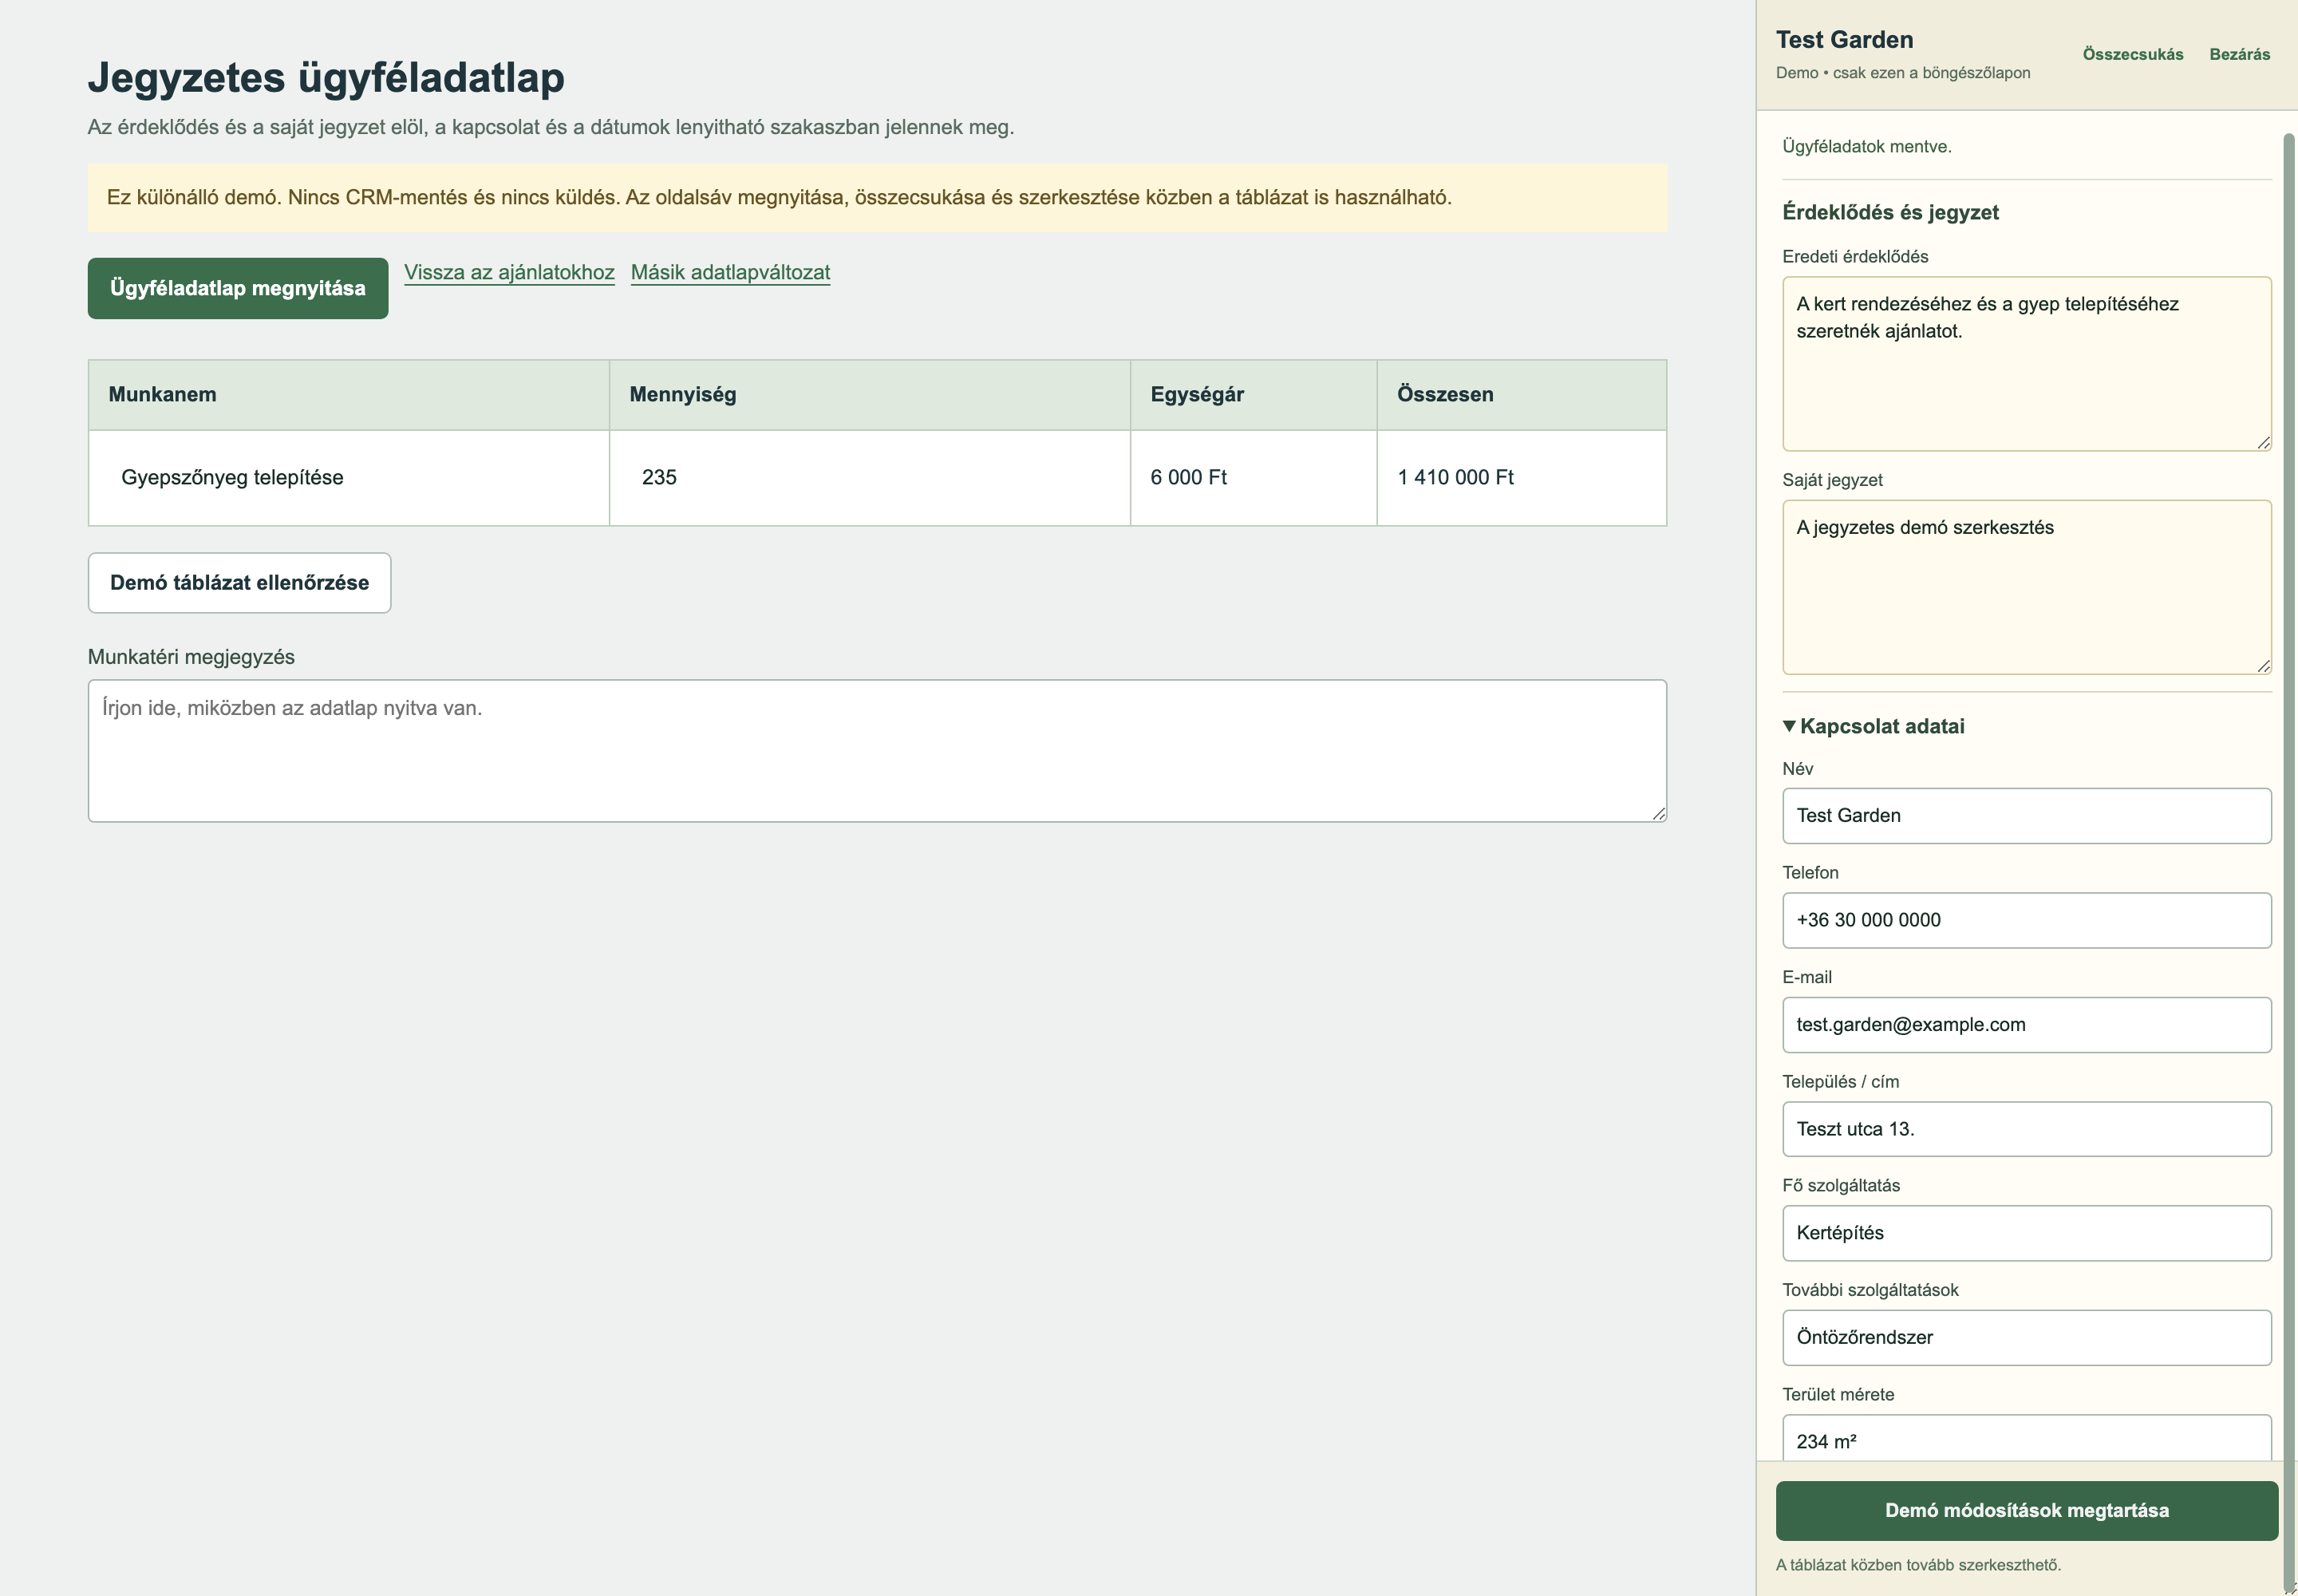Image resolution: width=2298 pixels, height=1596 pixels.
Task: Select the Név input field
Action: click(x=2026, y=816)
